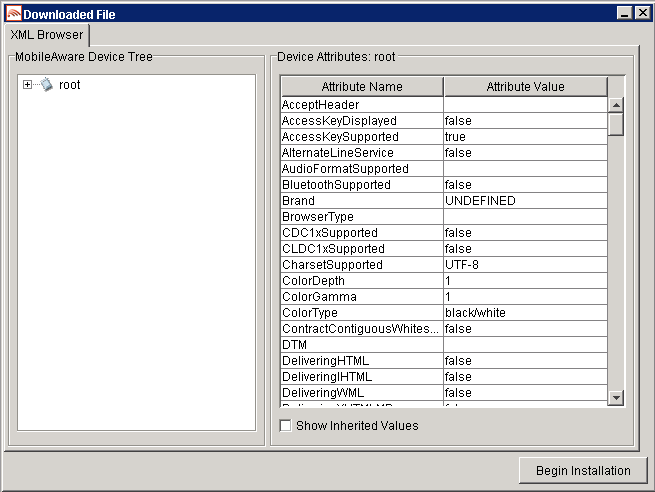
Task: Click the attribute table scroll down arrow
Action: (x=616, y=397)
